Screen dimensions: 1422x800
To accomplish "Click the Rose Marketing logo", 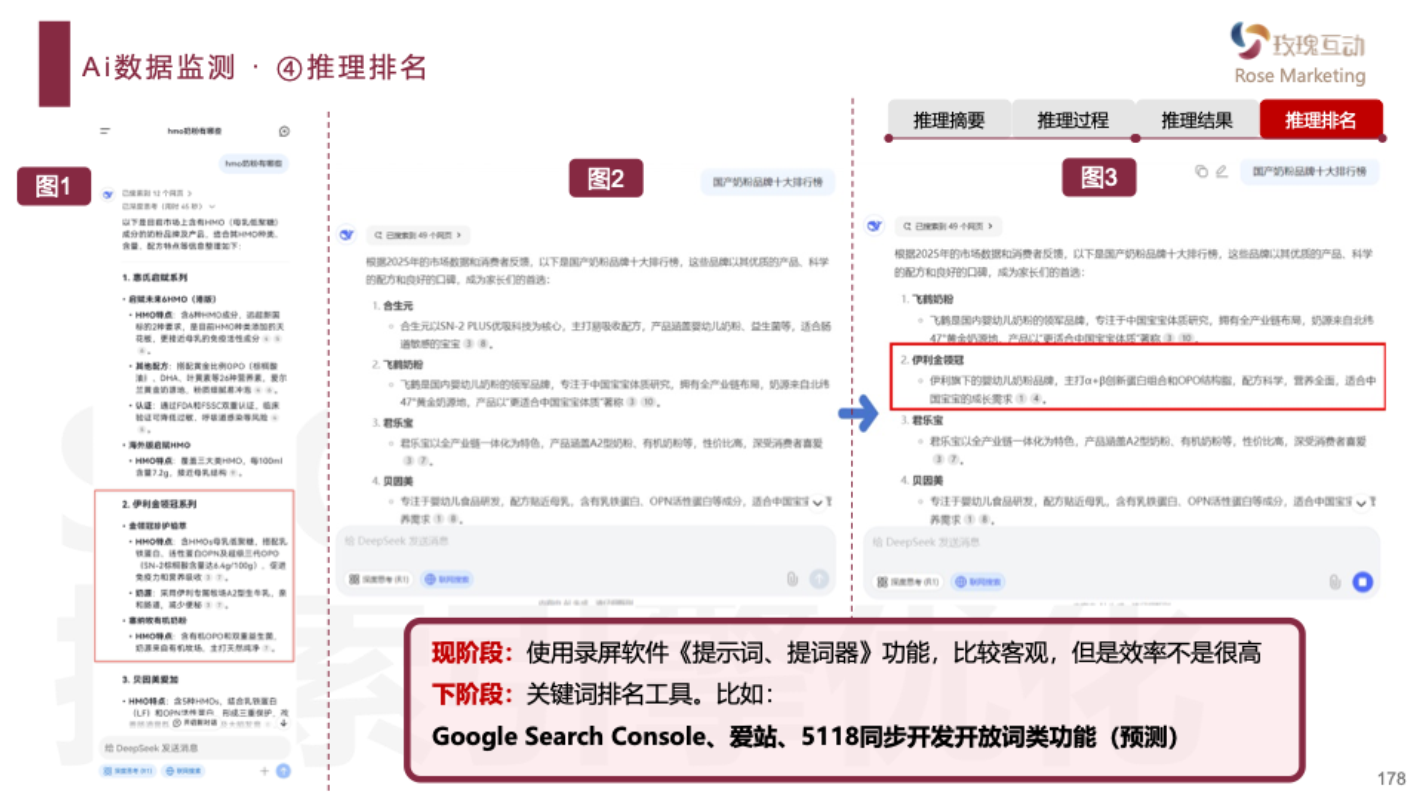I will pos(1299,52).
